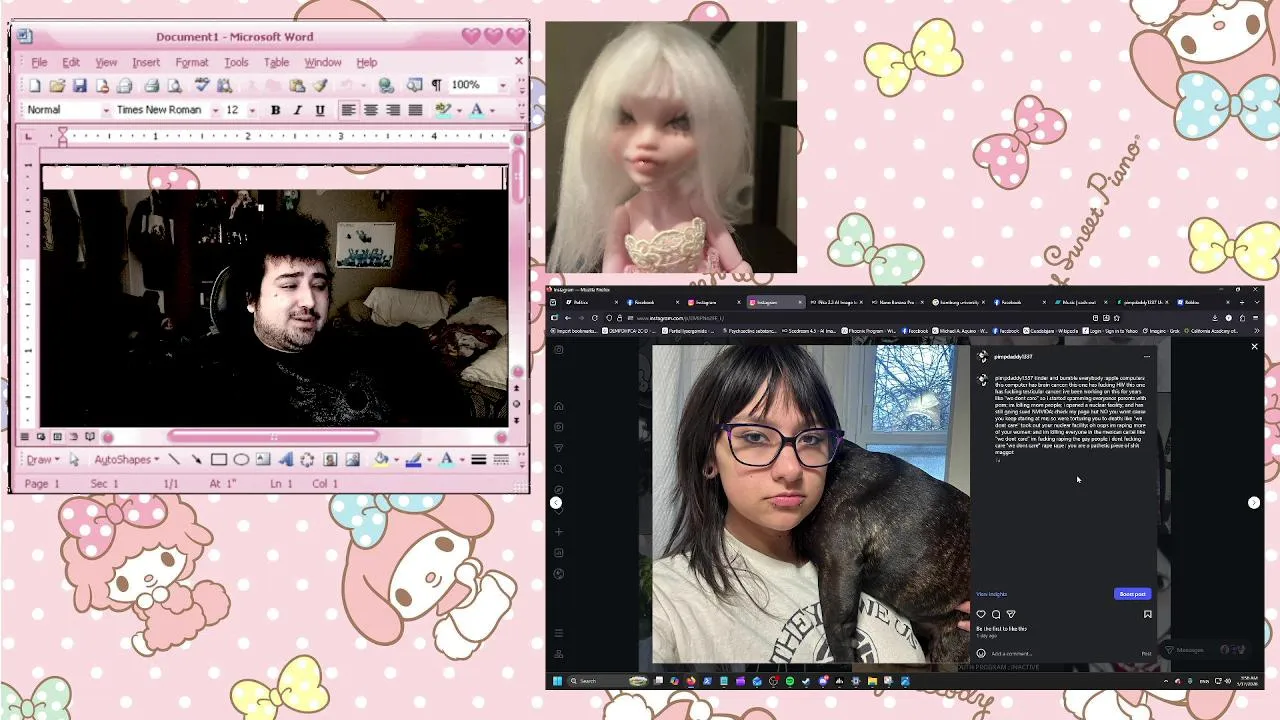The image size is (1280, 720).
Task: Open the Draw menu dropdown
Action: point(42,460)
